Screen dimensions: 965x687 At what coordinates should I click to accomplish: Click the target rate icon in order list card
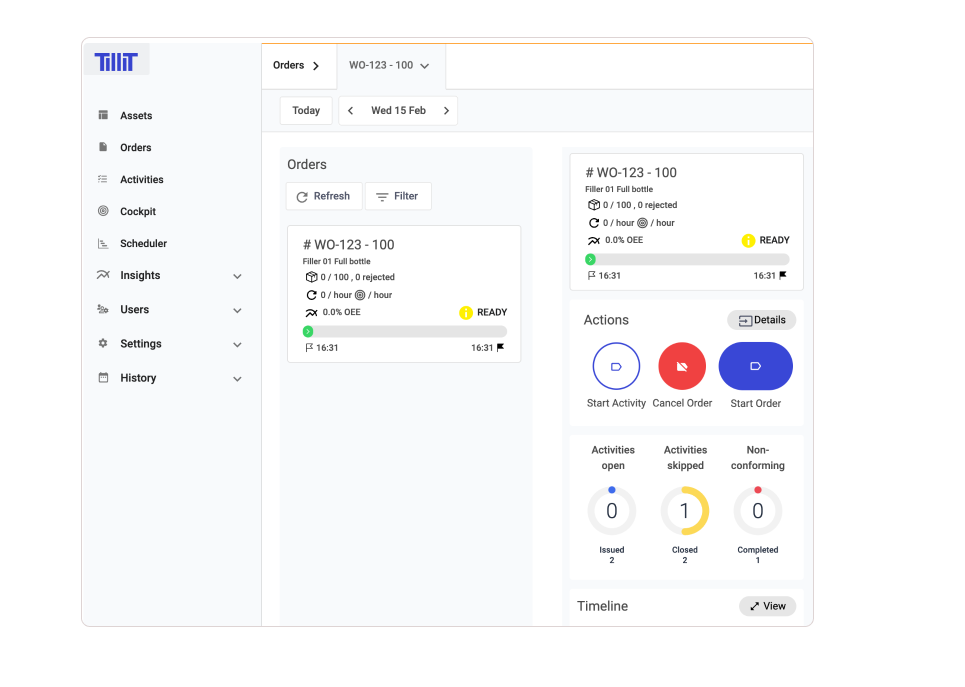point(360,295)
